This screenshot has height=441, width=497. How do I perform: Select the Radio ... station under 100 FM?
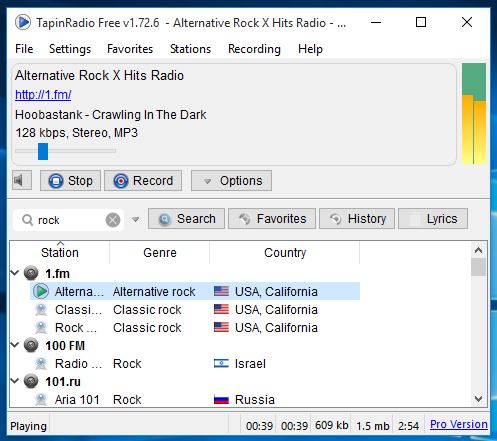click(195, 364)
